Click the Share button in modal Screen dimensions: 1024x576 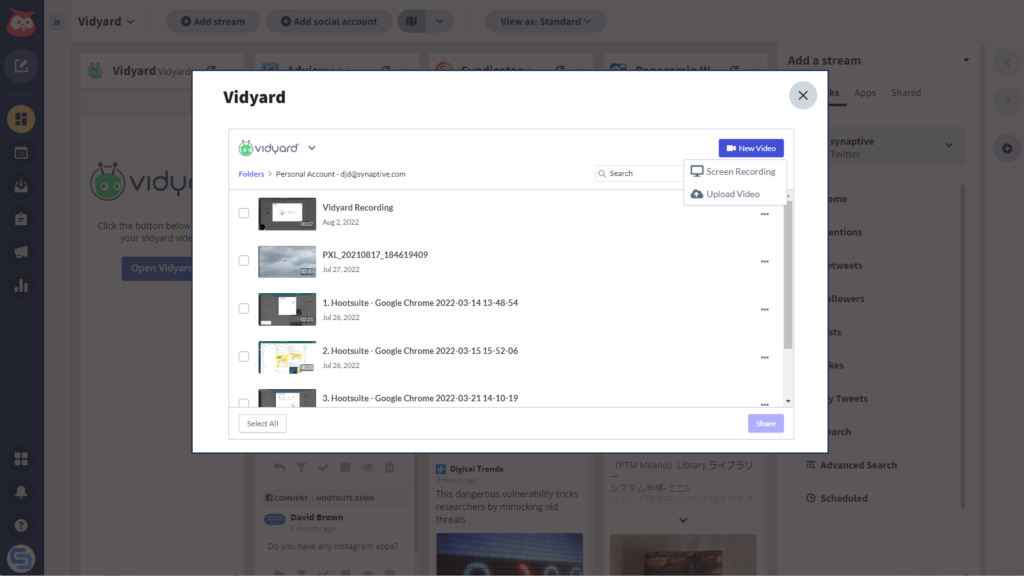(x=765, y=424)
